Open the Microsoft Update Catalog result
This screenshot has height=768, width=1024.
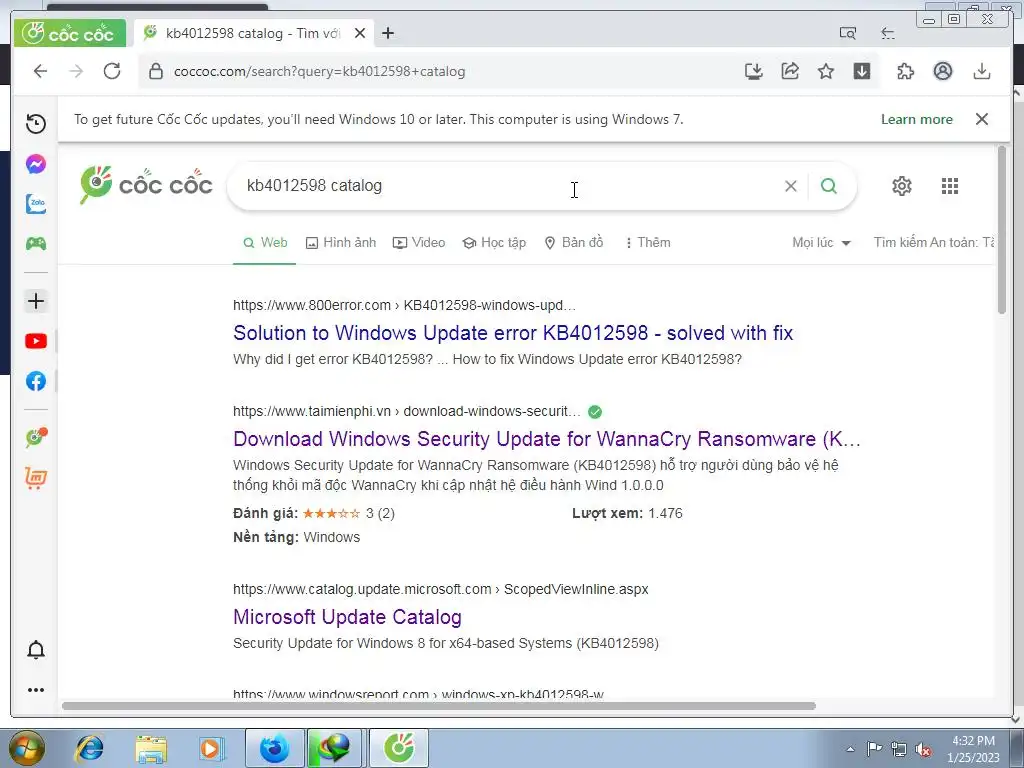click(347, 617)
